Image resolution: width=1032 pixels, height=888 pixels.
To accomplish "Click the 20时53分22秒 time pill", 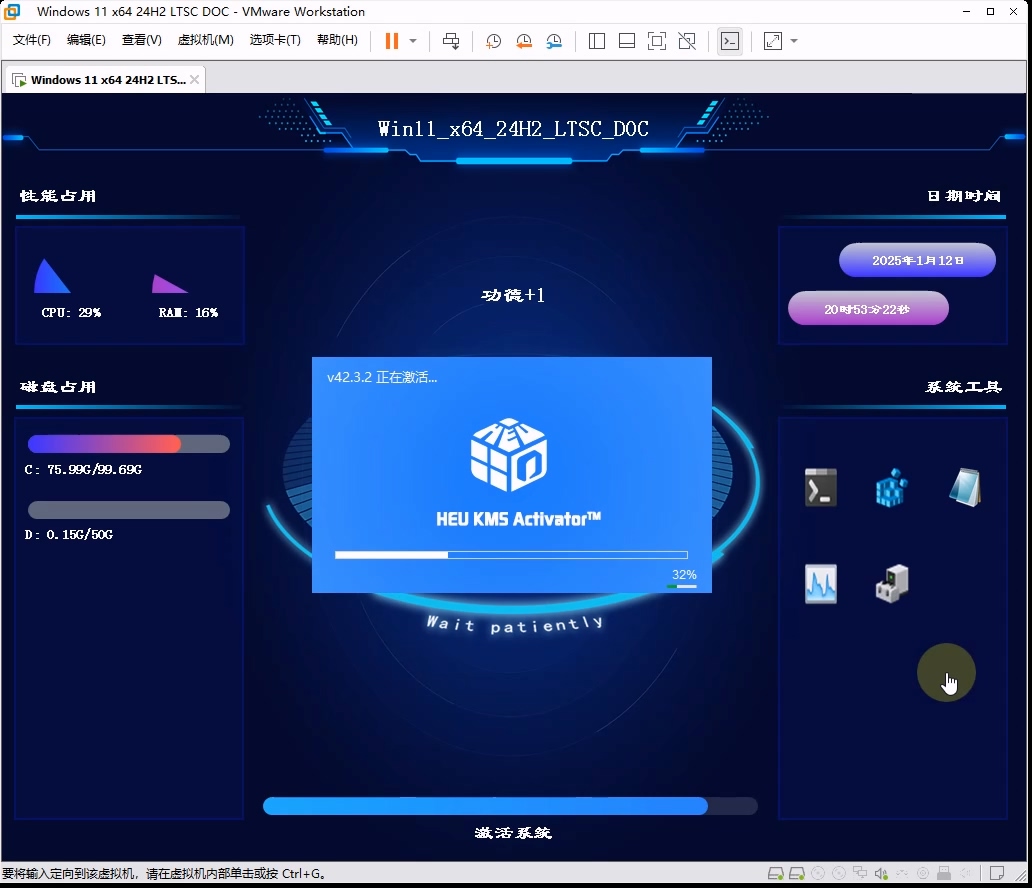I will pyautogui.click(x=868, y=309).
